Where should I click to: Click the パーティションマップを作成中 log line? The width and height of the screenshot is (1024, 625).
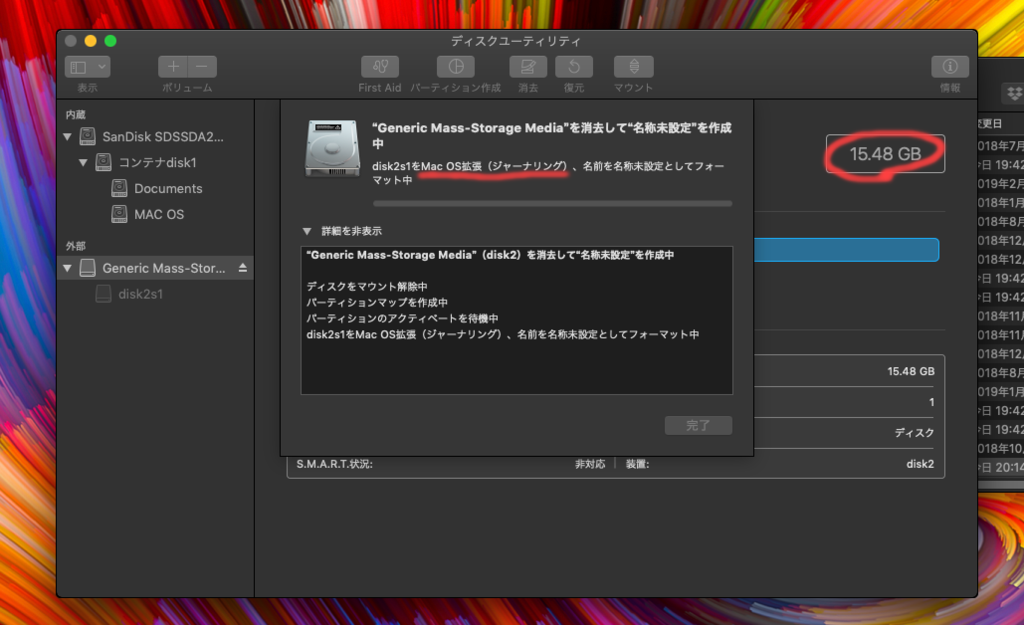click(377, 302)
